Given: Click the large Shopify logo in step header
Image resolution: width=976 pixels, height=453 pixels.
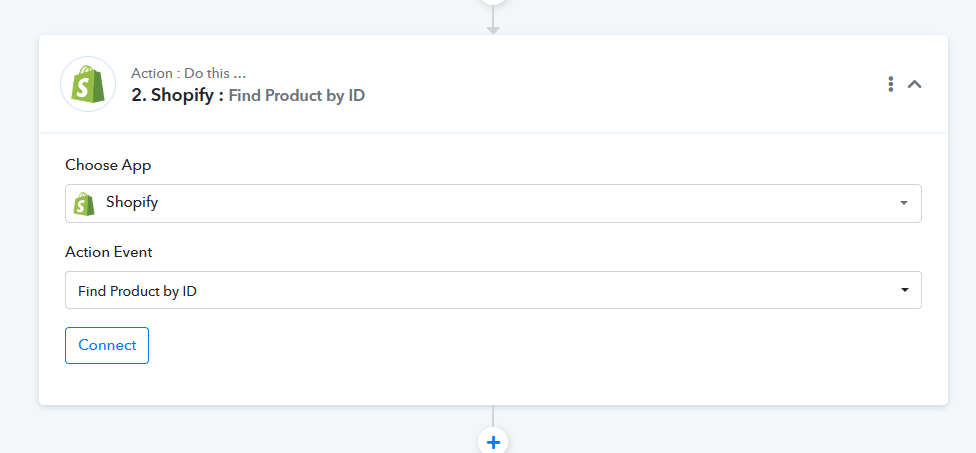Looking at the screenshot, I should pyautogui.click(x=88, y=84).
